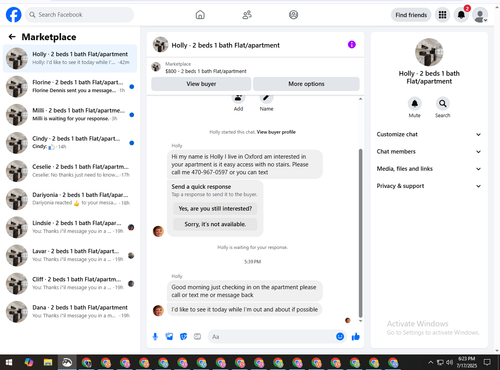Screen dimensions: 500x370
Task: Click the Facebook logo icon
Action: (14, 15)
